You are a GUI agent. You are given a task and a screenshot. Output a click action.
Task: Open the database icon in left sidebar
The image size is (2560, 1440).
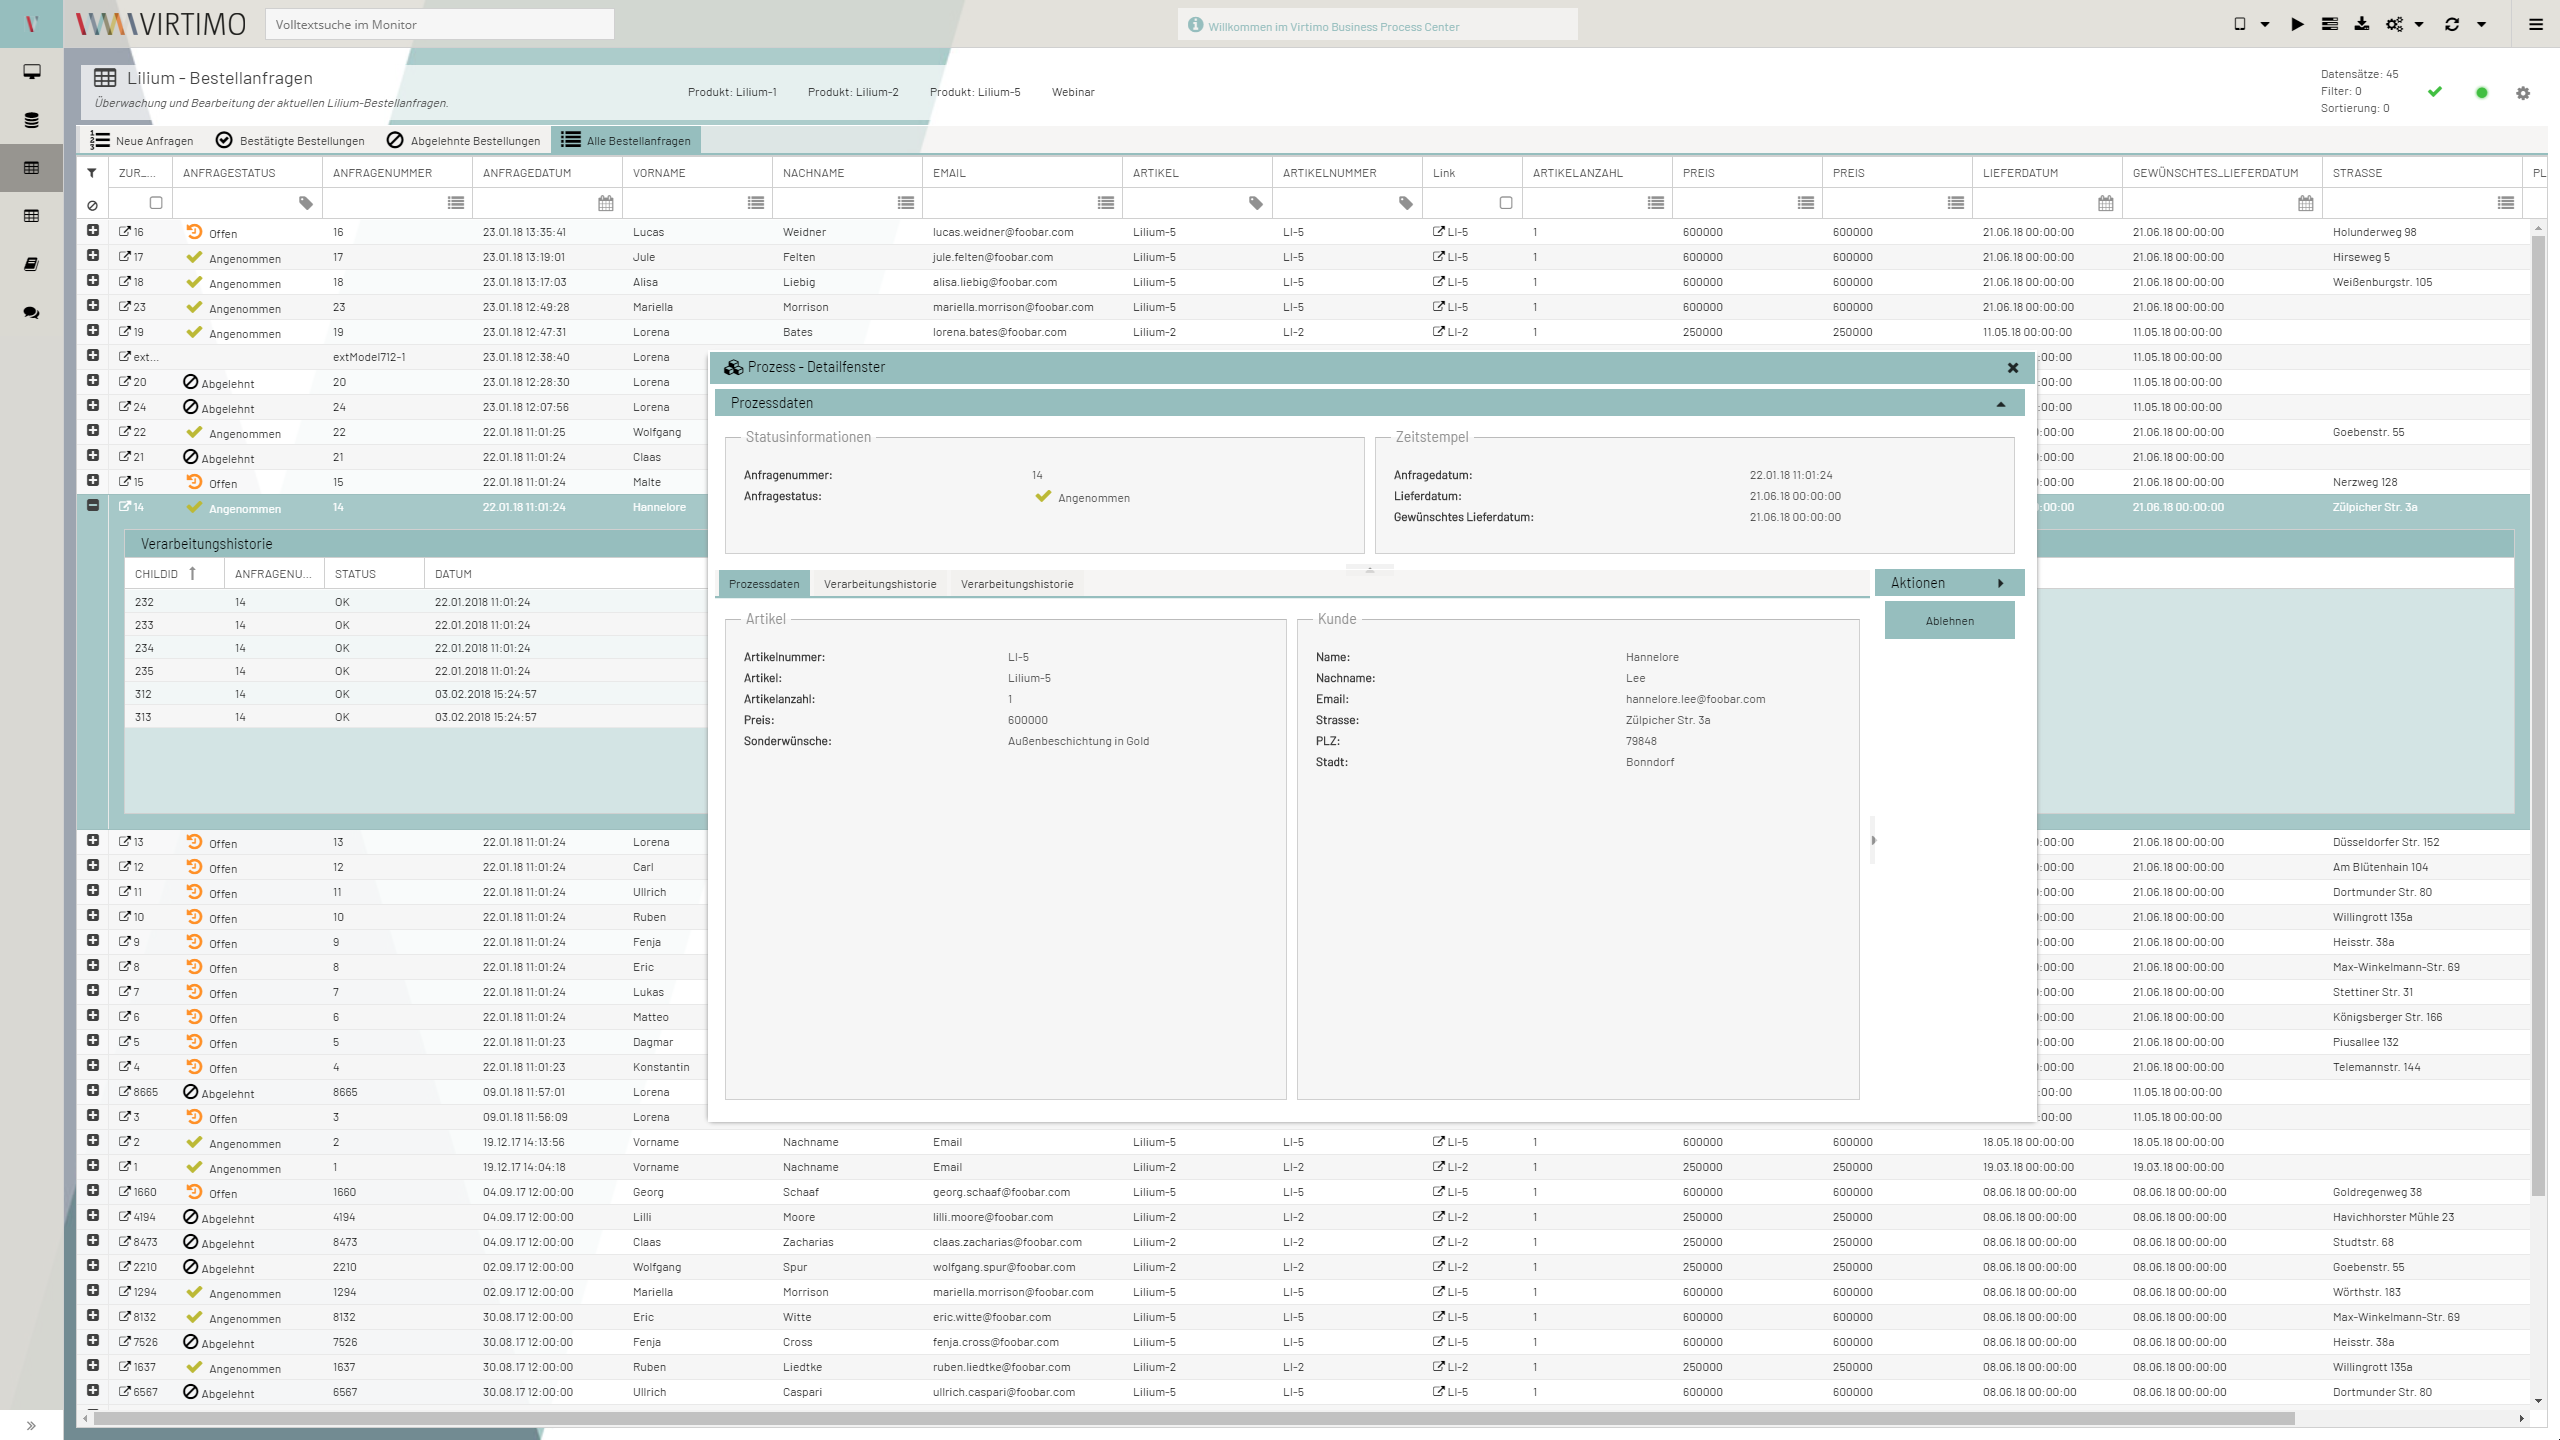click(x=31, y=120)
